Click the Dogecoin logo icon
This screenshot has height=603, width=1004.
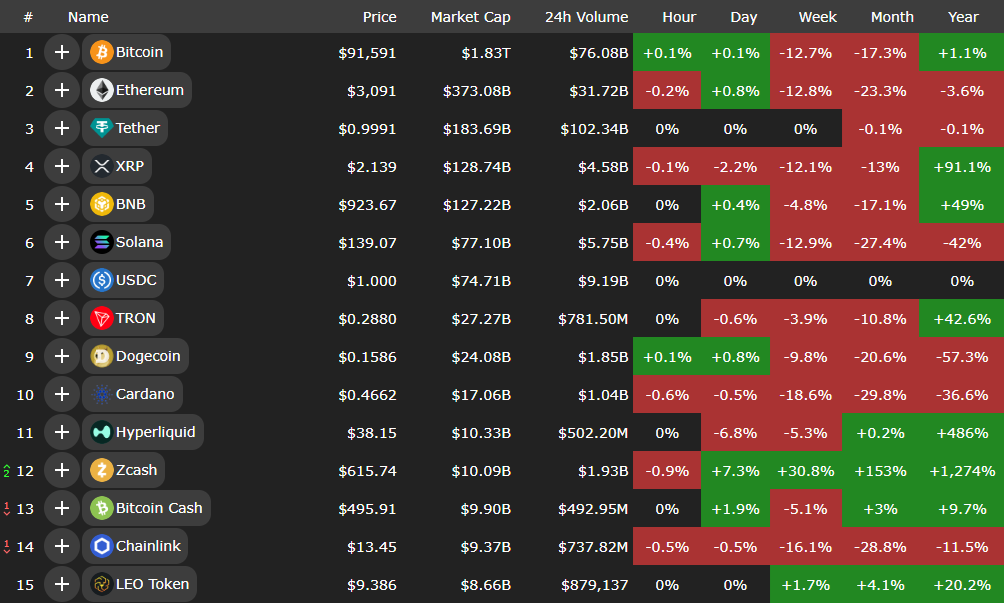[x=101, y=356]
